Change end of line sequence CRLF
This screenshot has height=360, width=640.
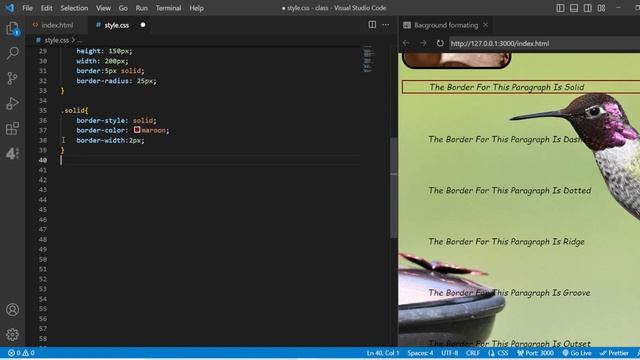pos(473,353)
